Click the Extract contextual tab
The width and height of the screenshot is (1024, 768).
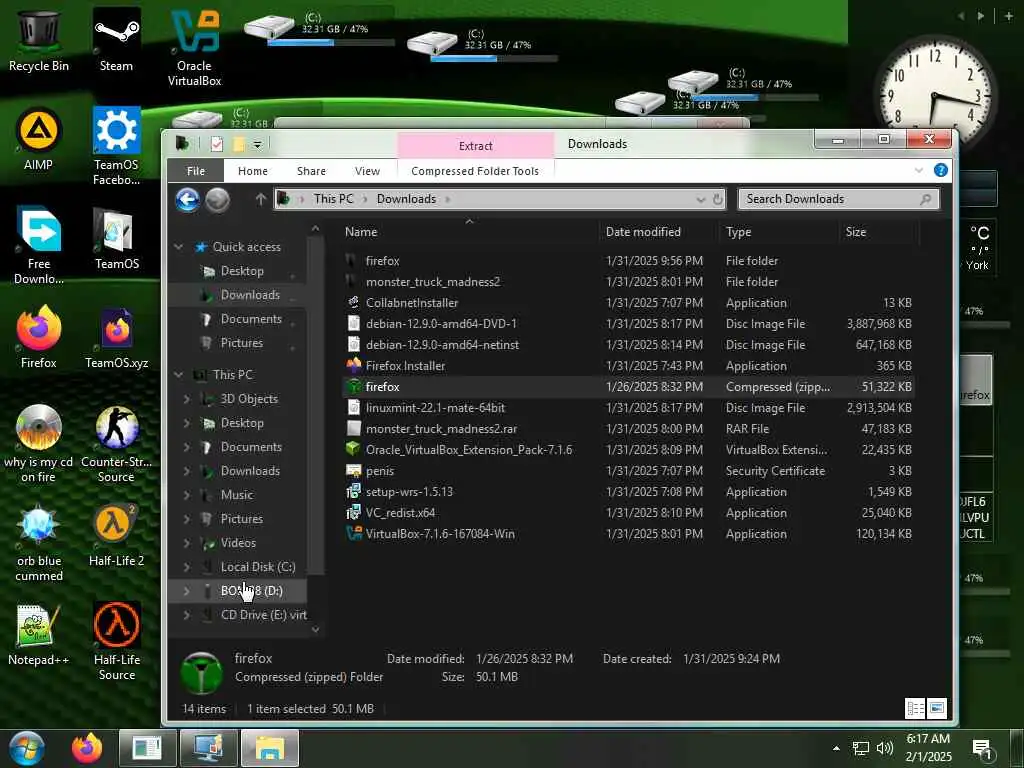pos(475,146)
